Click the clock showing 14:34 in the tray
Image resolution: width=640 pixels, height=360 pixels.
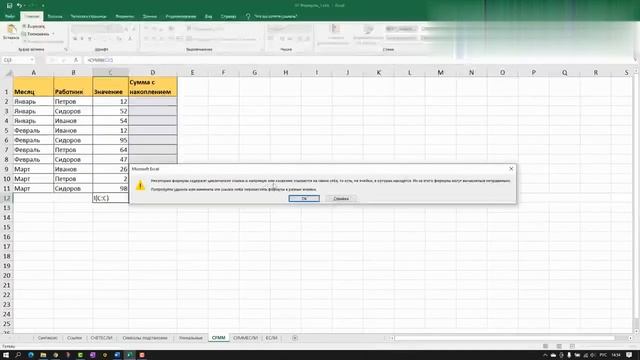616,355
